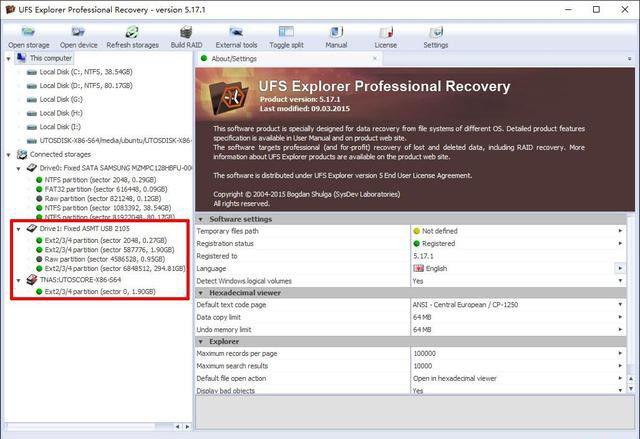The height and width of the screenshot is (439, 640).
Task: Open the License dialog icon
Action: coord(386,32)
